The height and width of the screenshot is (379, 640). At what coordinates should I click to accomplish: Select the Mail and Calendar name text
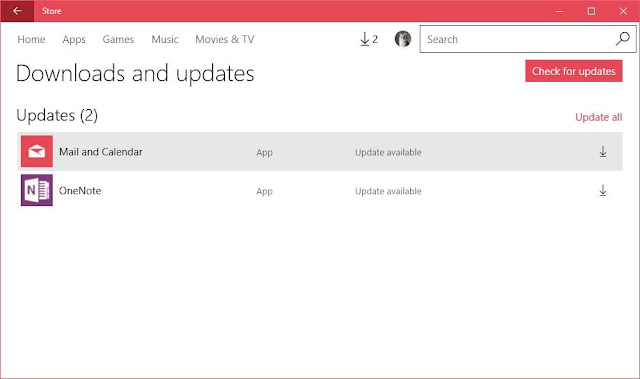[101, 152]
